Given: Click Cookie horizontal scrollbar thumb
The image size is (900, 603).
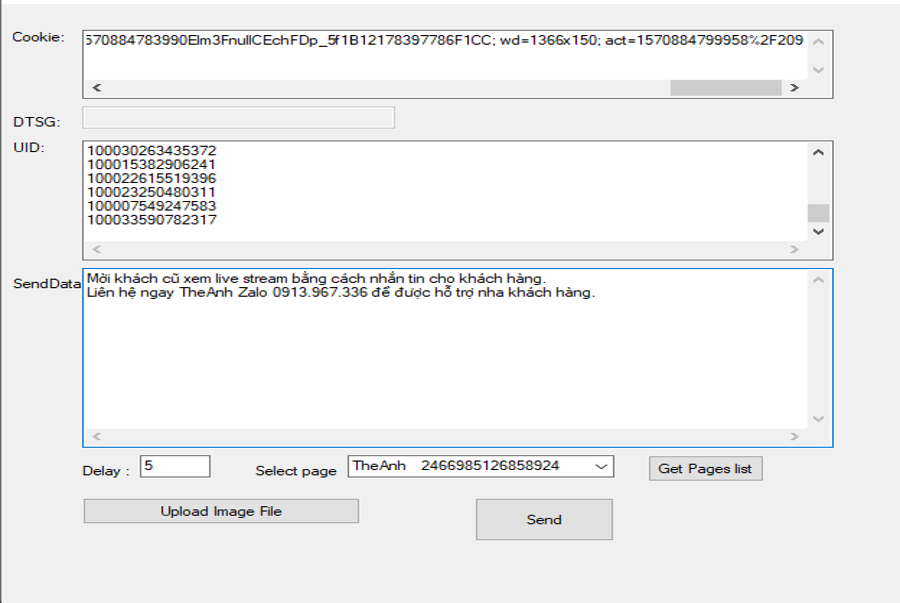Looking at the screenshot, I should coord(726,88).
